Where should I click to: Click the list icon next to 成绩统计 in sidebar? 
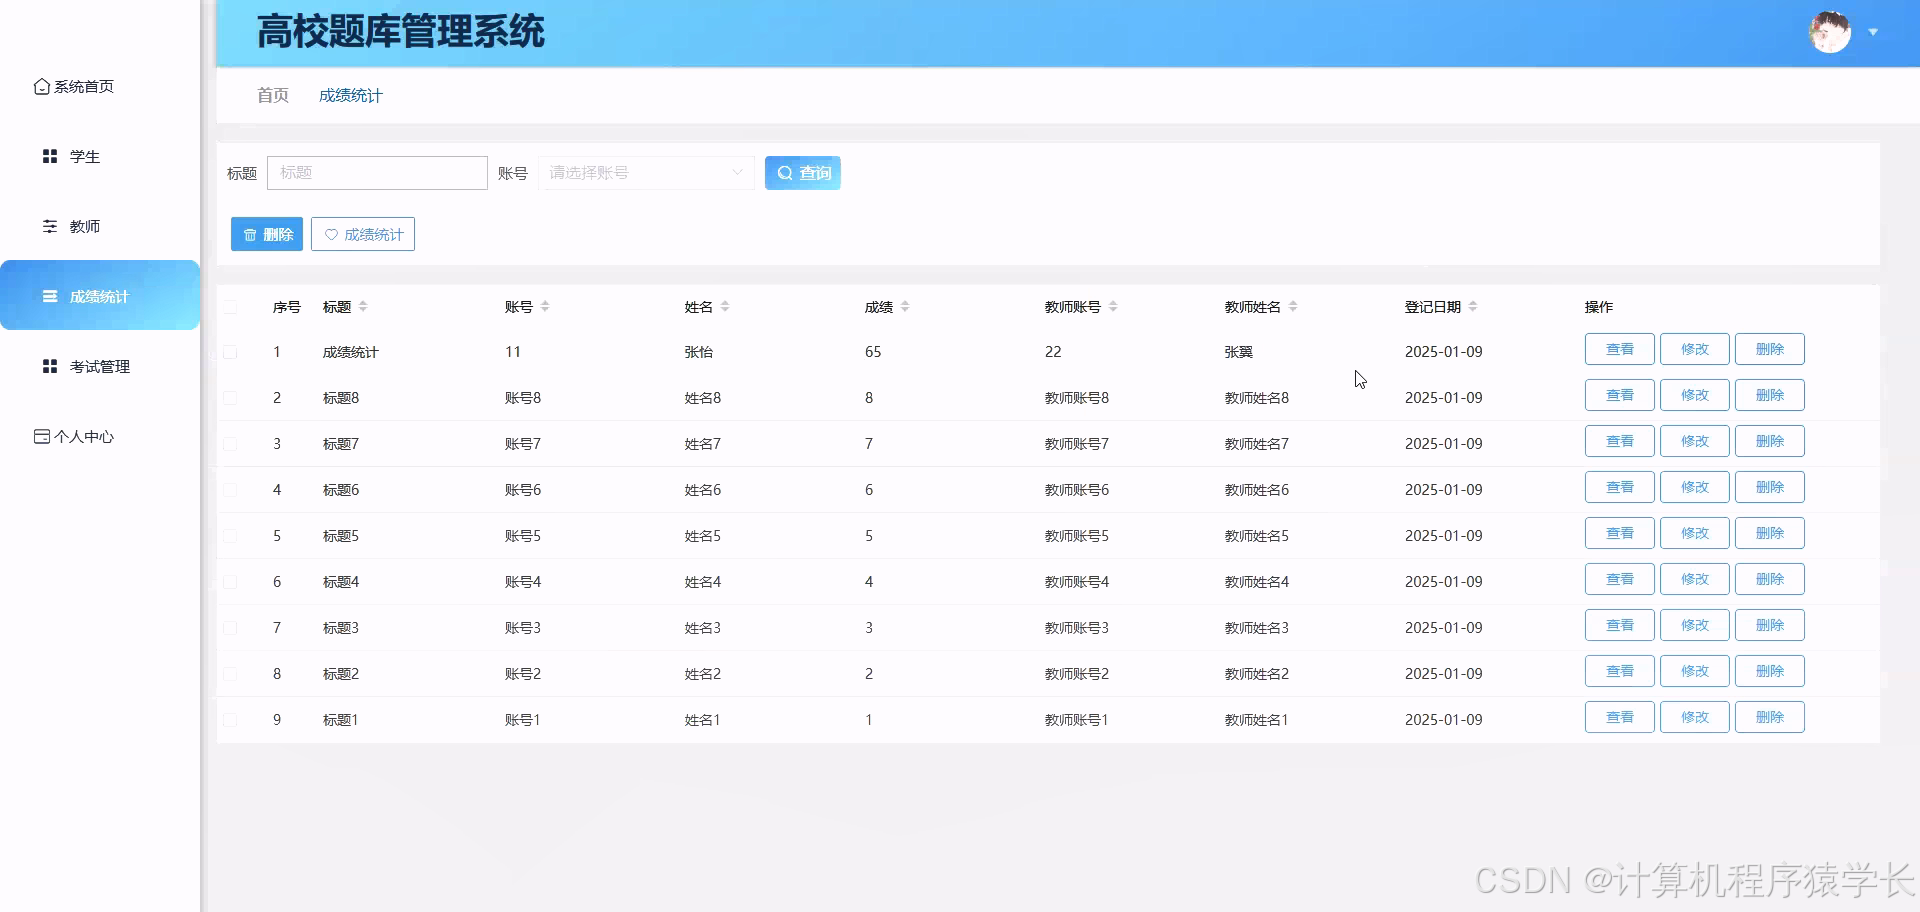50,296
